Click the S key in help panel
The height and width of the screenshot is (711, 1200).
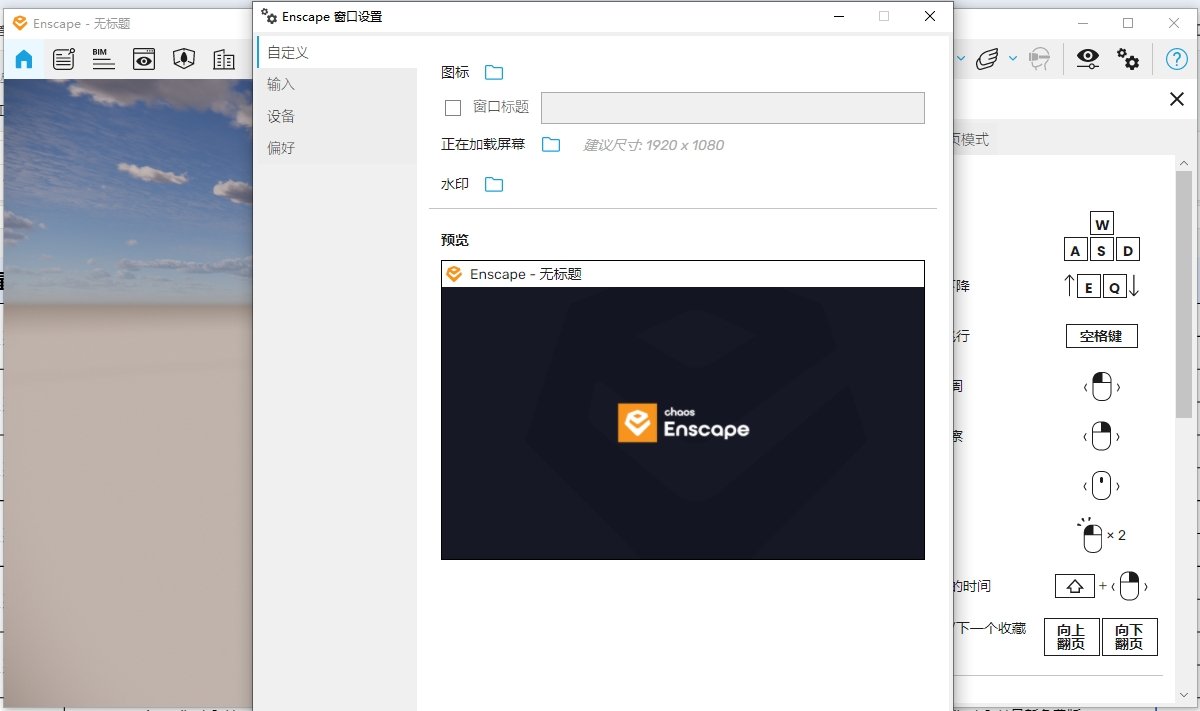coord(1102,250)
